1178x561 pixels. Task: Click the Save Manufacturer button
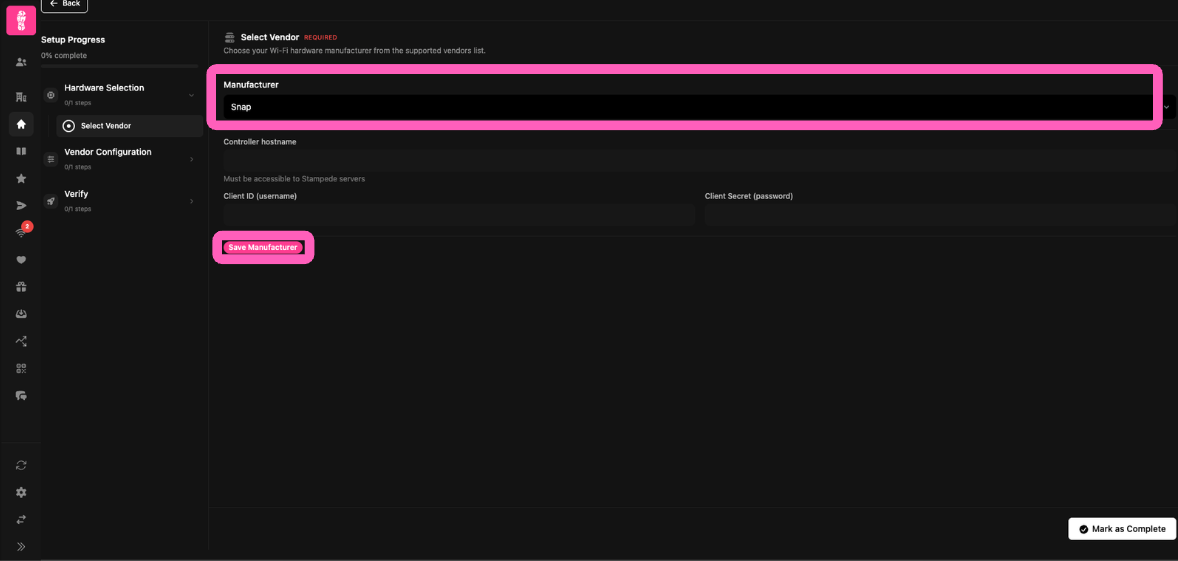click(x=263, y=247)
